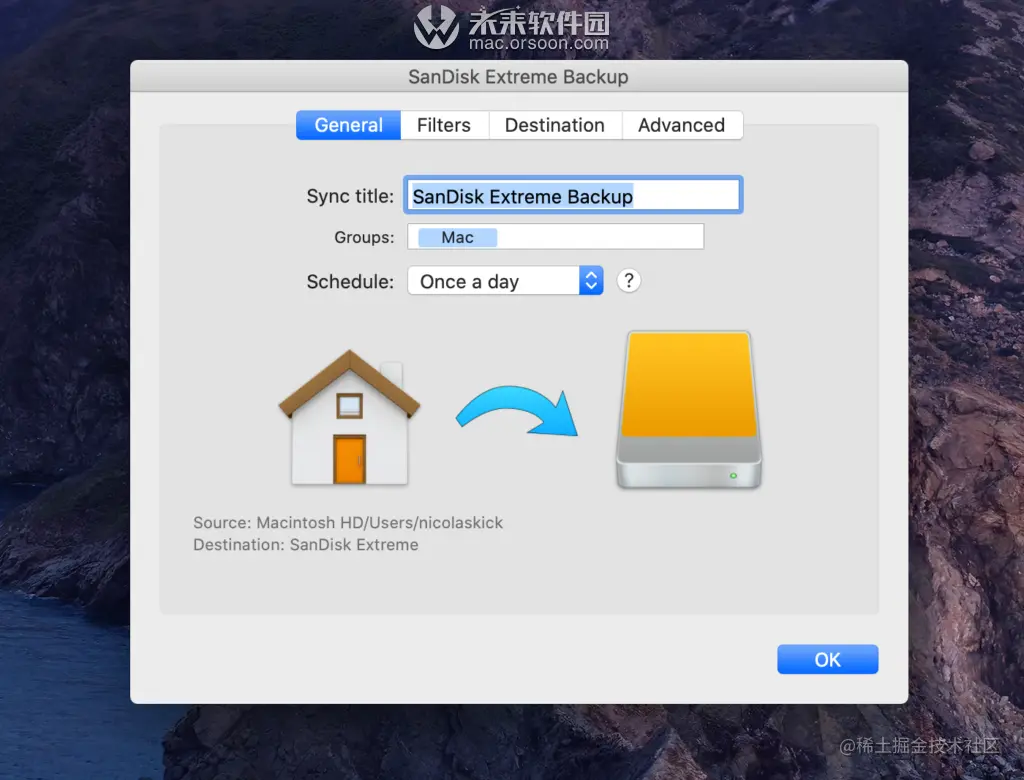
Task: Click the Schedule help question mark button
Action: tap(628, 281)
